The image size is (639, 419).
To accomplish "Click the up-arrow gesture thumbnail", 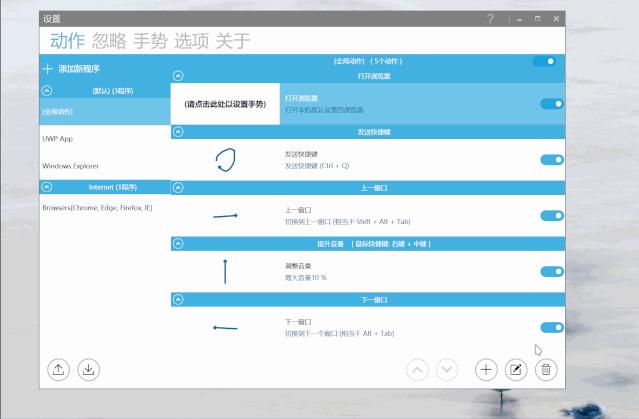I will click(225, 271).
